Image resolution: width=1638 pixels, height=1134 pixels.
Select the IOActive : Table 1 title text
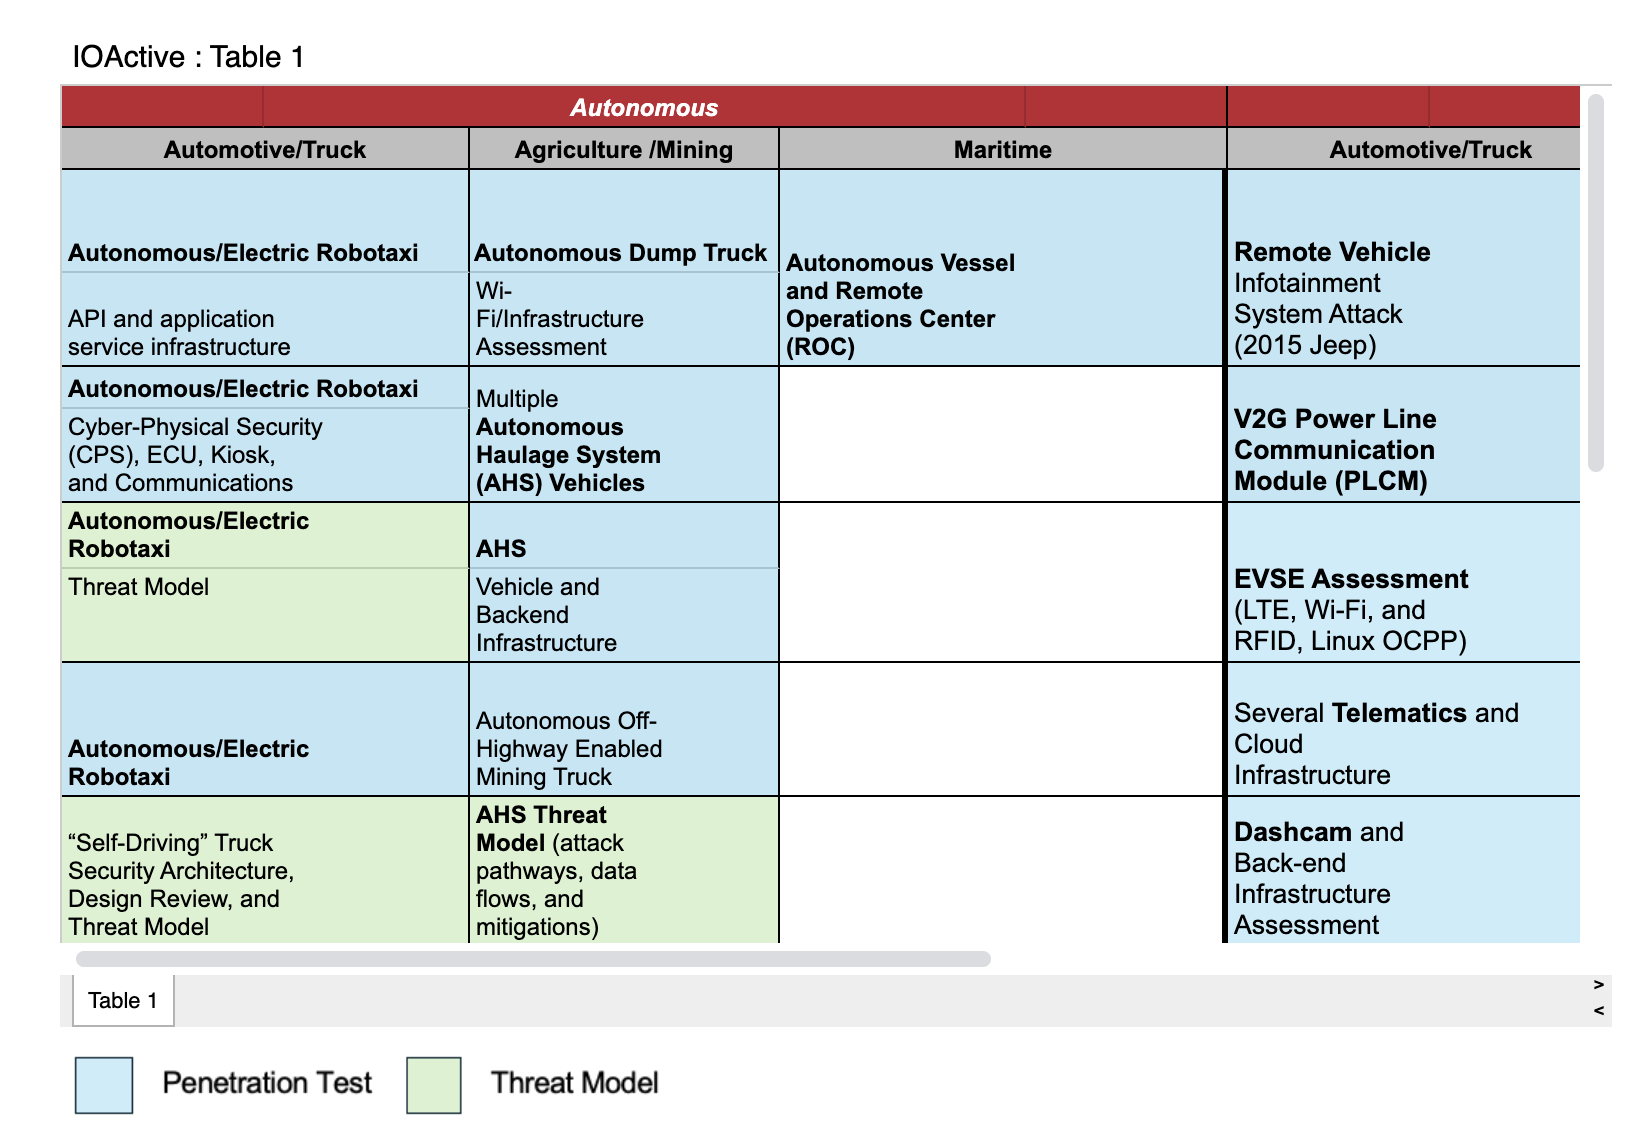pos(187,57)
